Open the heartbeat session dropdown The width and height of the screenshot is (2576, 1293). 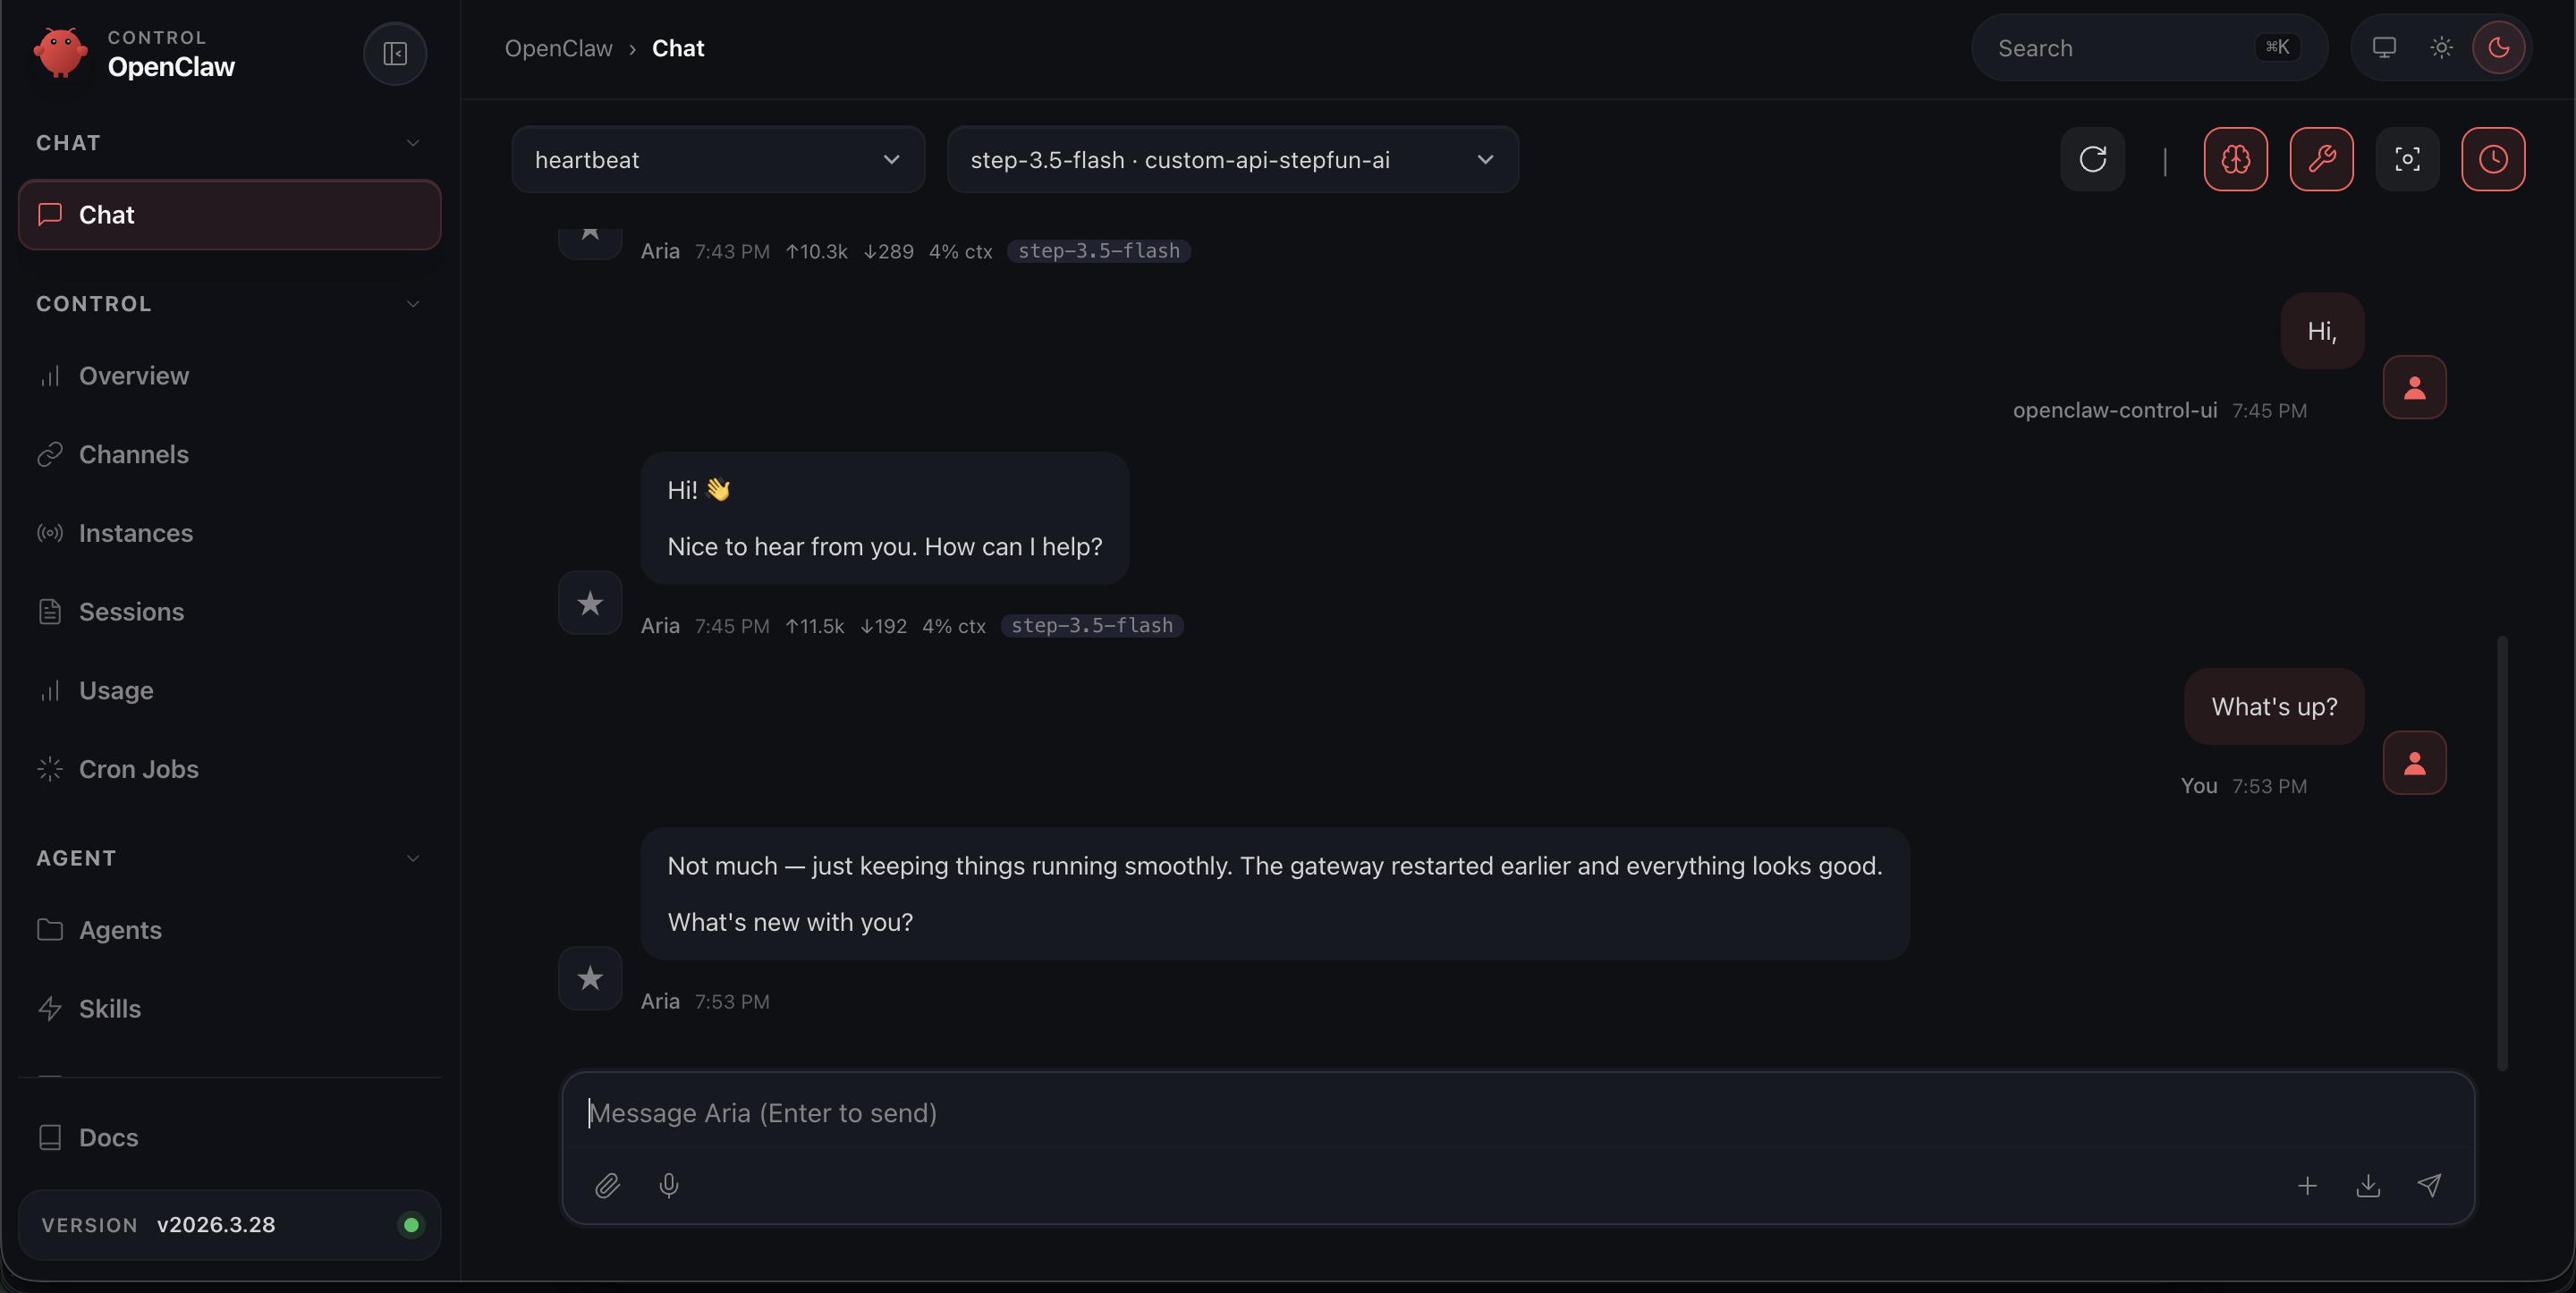[x=717, y=160]
